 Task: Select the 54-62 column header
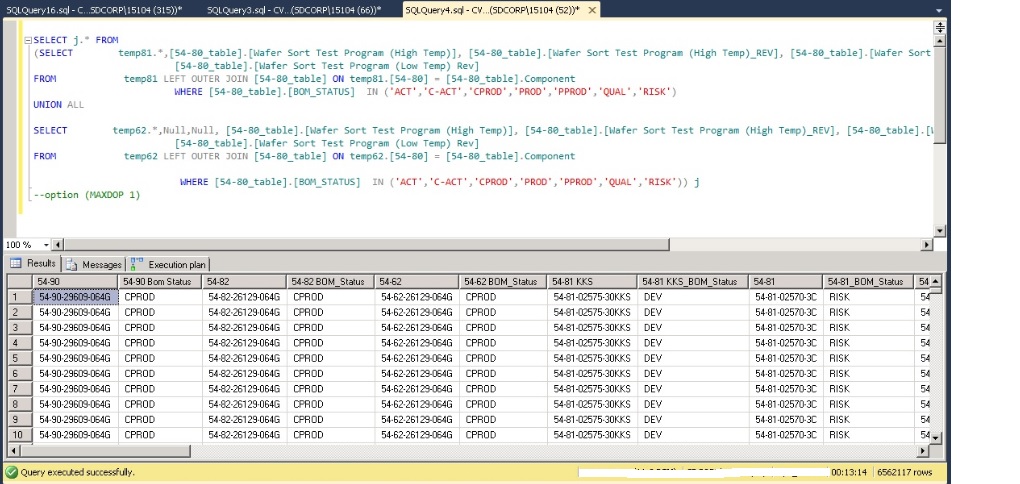[417, 282]
